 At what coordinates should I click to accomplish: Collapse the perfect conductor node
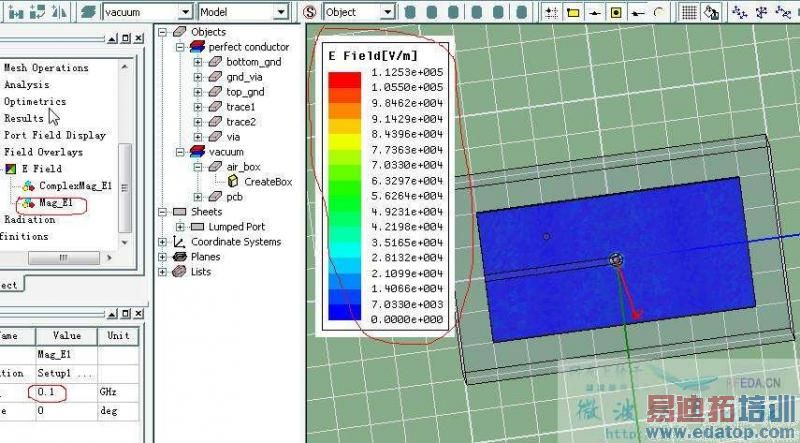tap(180, 47)
